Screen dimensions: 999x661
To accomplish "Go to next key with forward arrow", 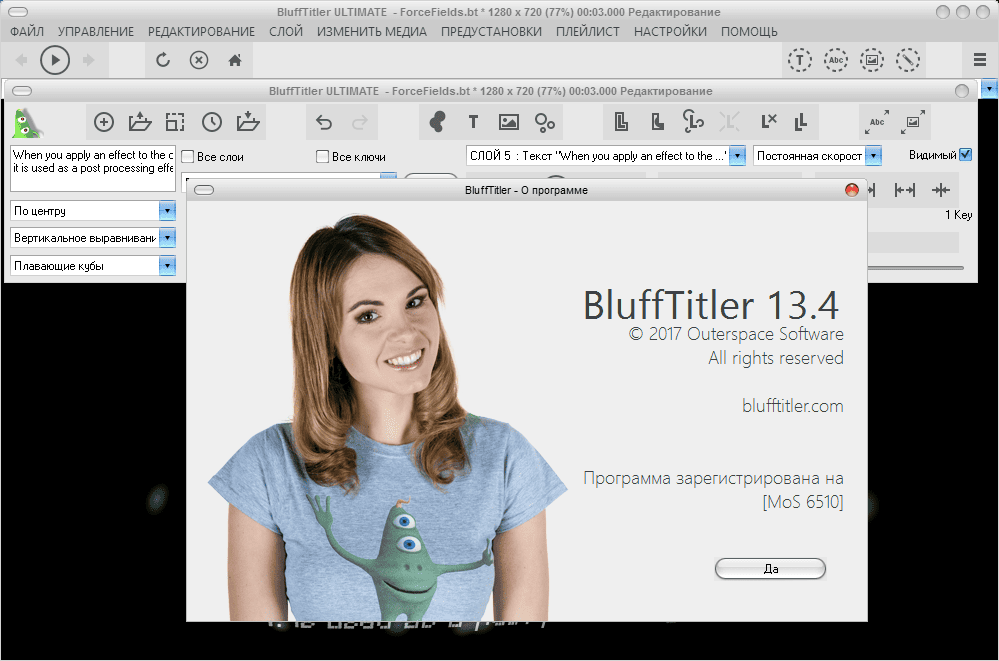I will click(x=89, y=60).
